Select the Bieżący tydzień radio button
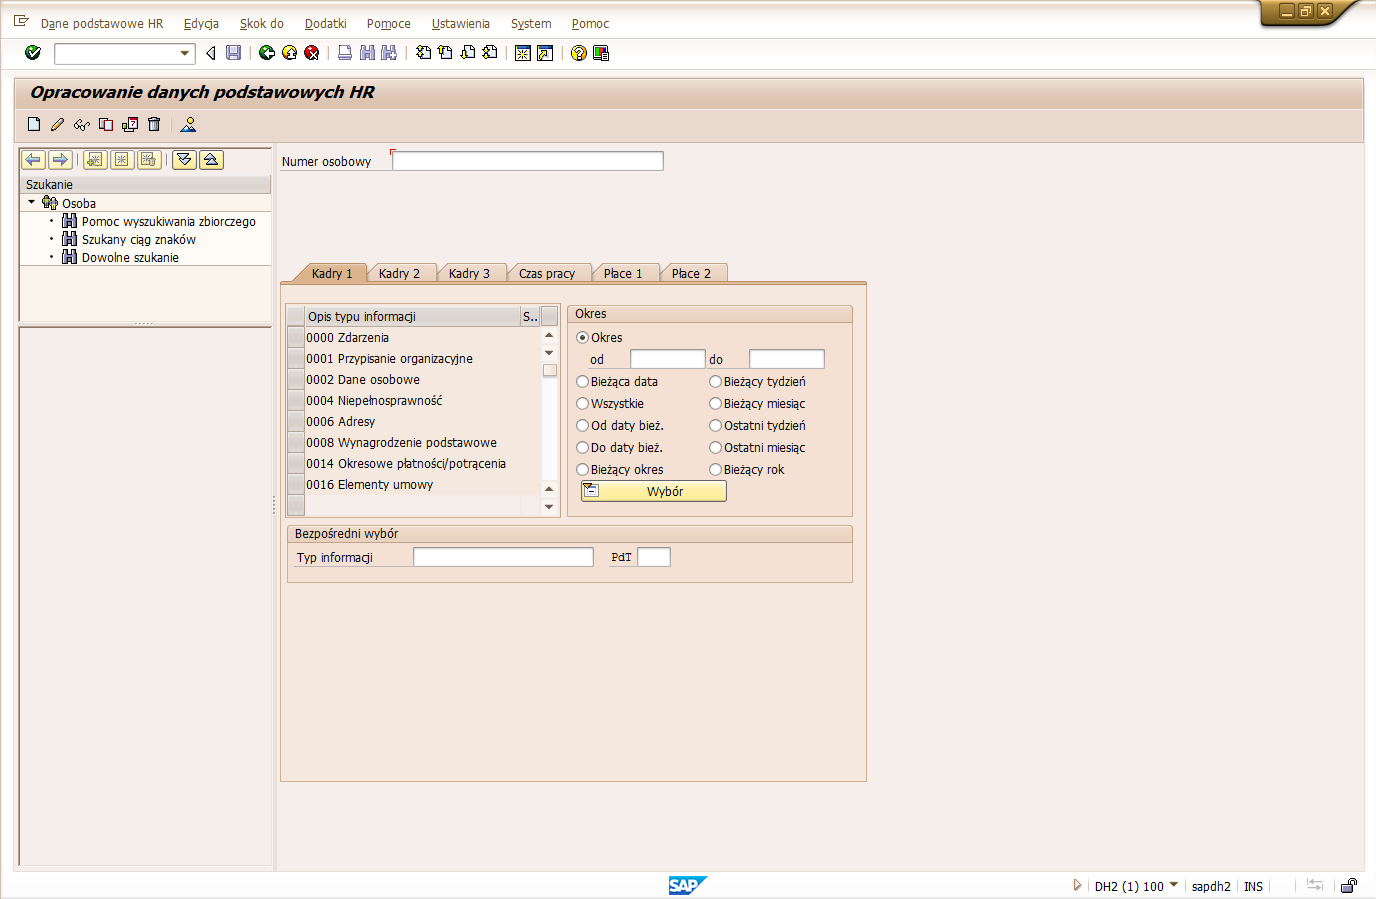Screen dimensions: 1376x899 (715, 382)
